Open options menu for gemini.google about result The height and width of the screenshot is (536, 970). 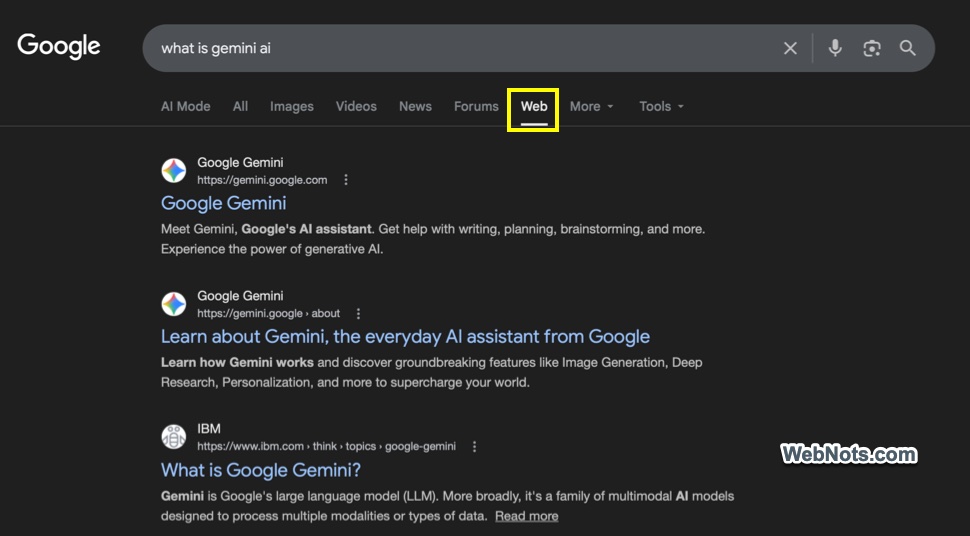tap(358, 313)
